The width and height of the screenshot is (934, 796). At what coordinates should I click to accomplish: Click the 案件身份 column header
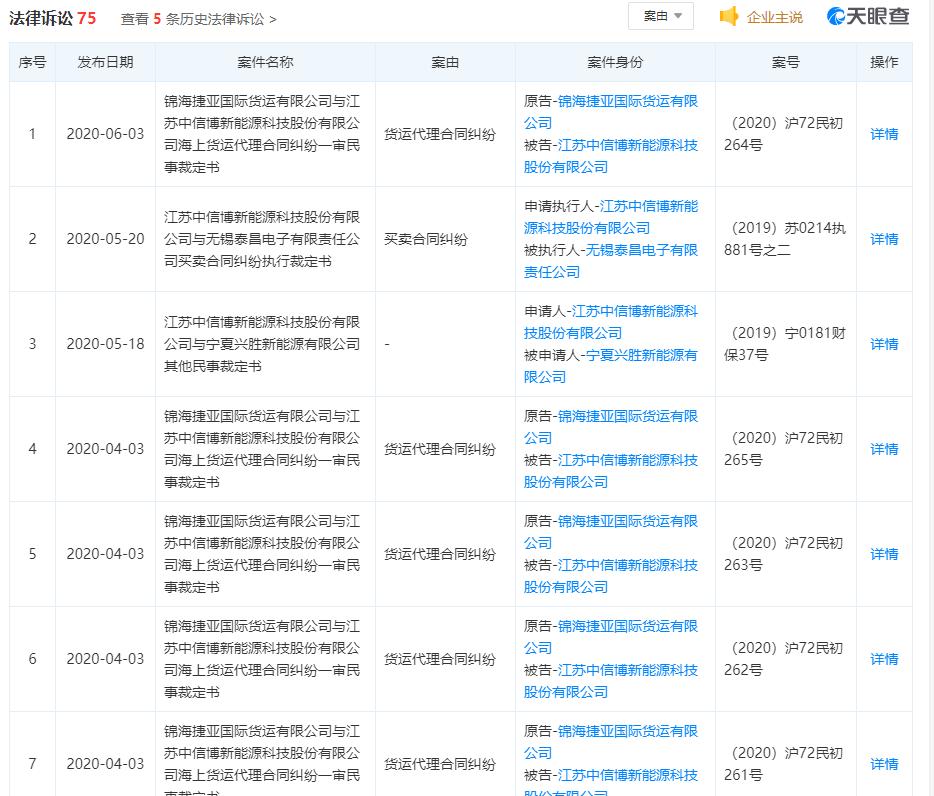click(x=615, y=62)
